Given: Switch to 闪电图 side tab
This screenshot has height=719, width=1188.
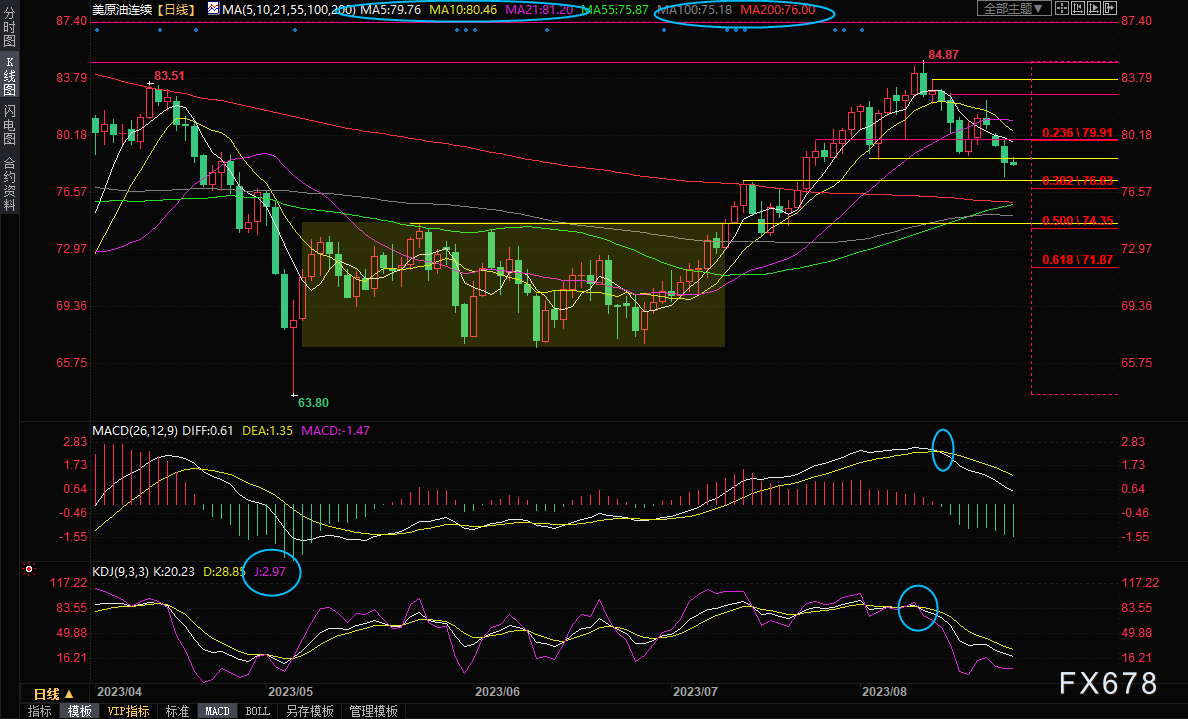Looking at the screenshot, I should coord(9,124).
